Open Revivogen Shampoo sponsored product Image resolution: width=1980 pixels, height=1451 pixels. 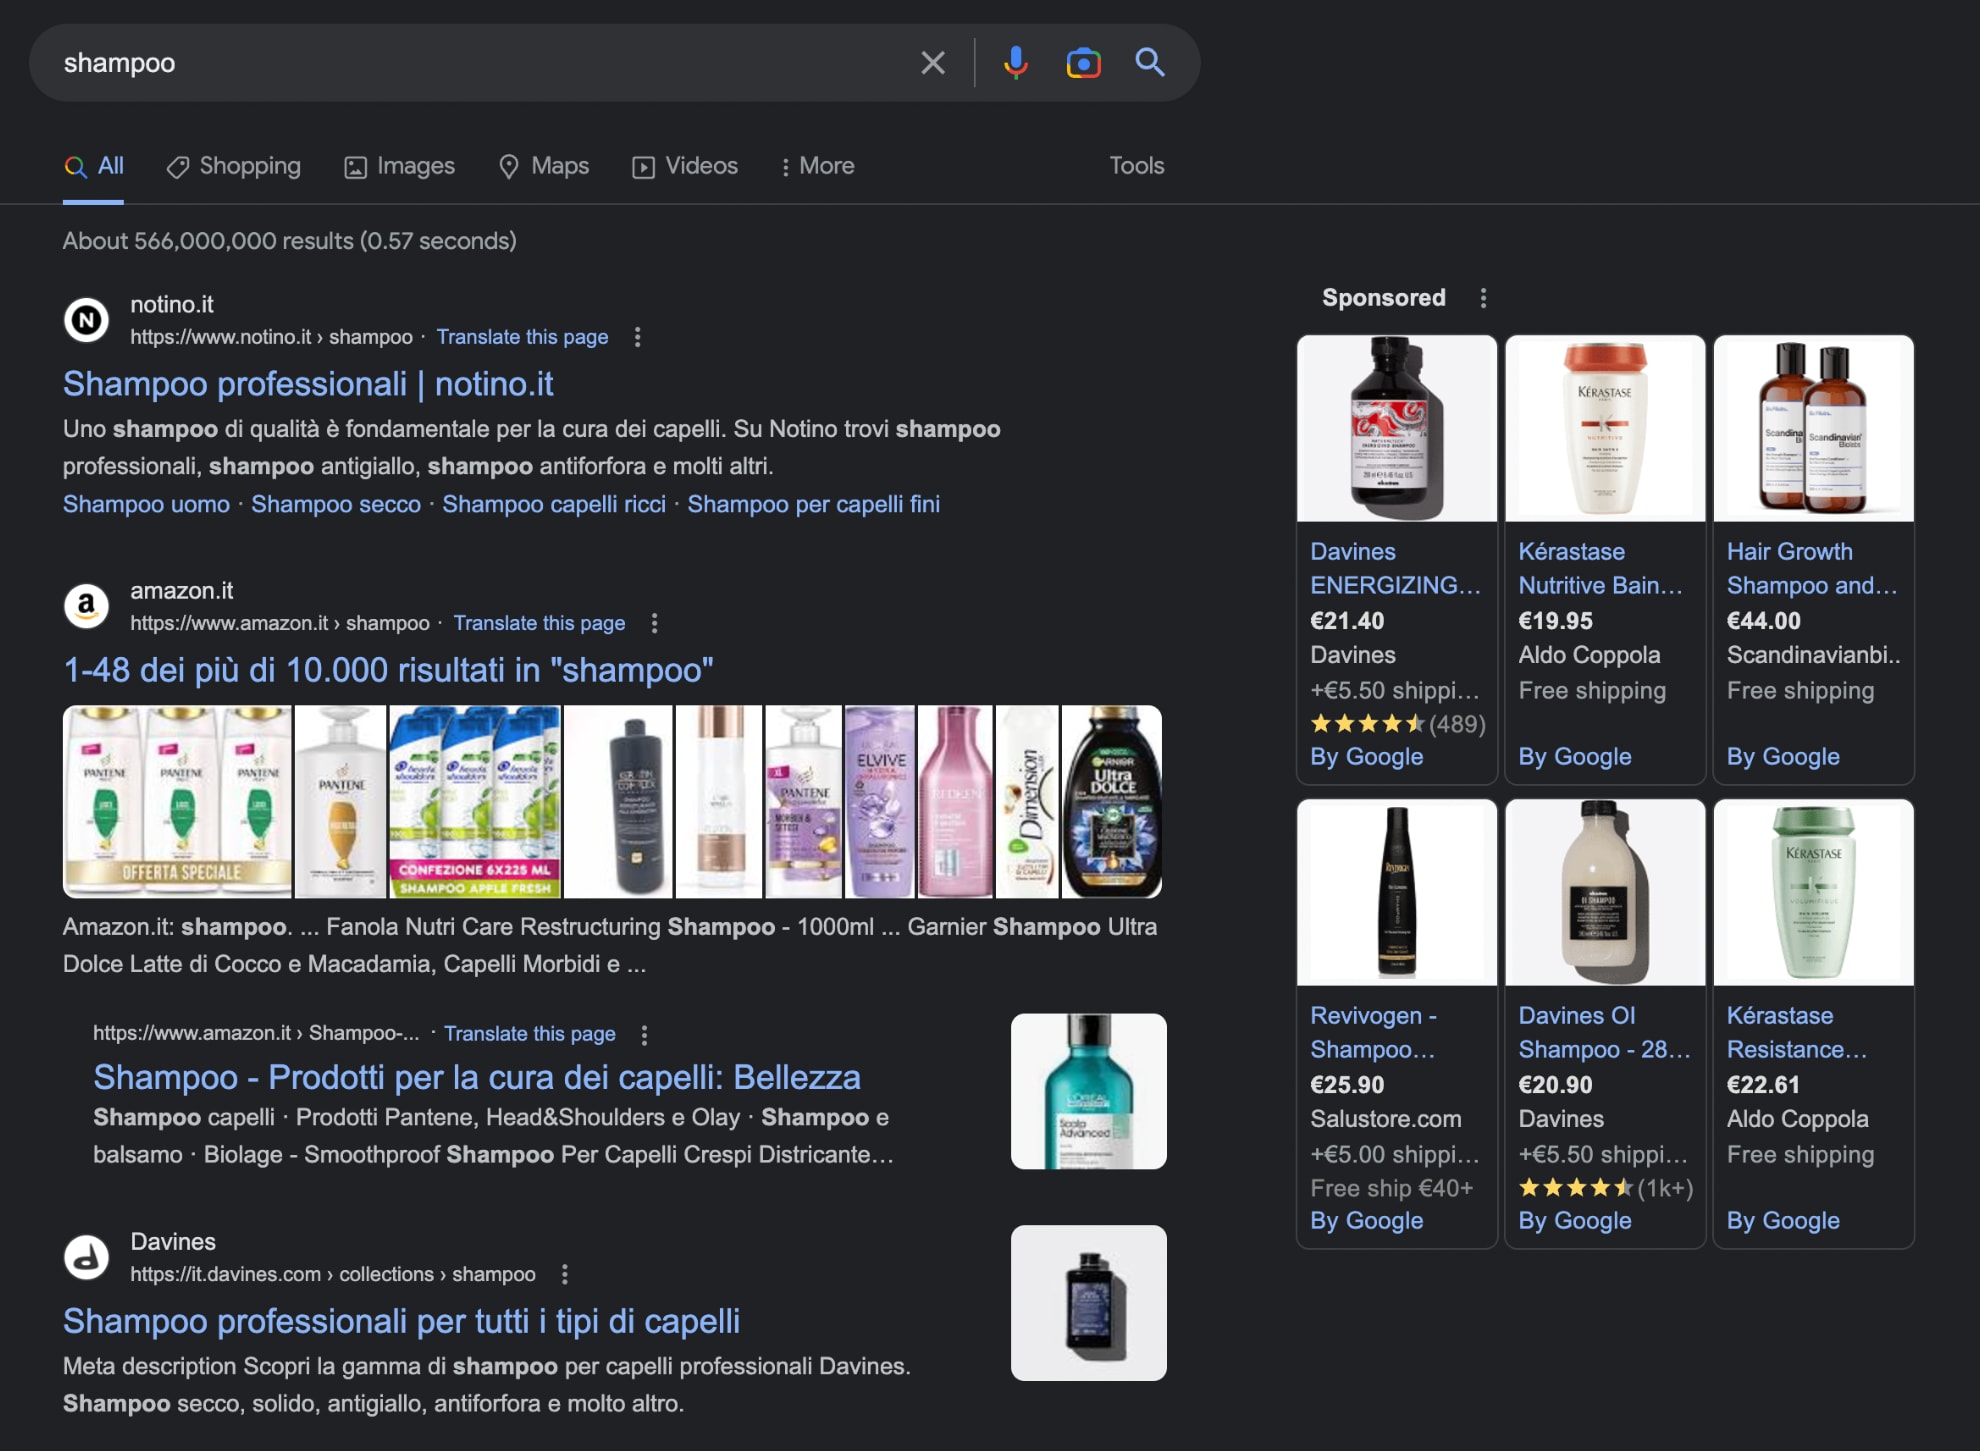tap(1373, 1032)
